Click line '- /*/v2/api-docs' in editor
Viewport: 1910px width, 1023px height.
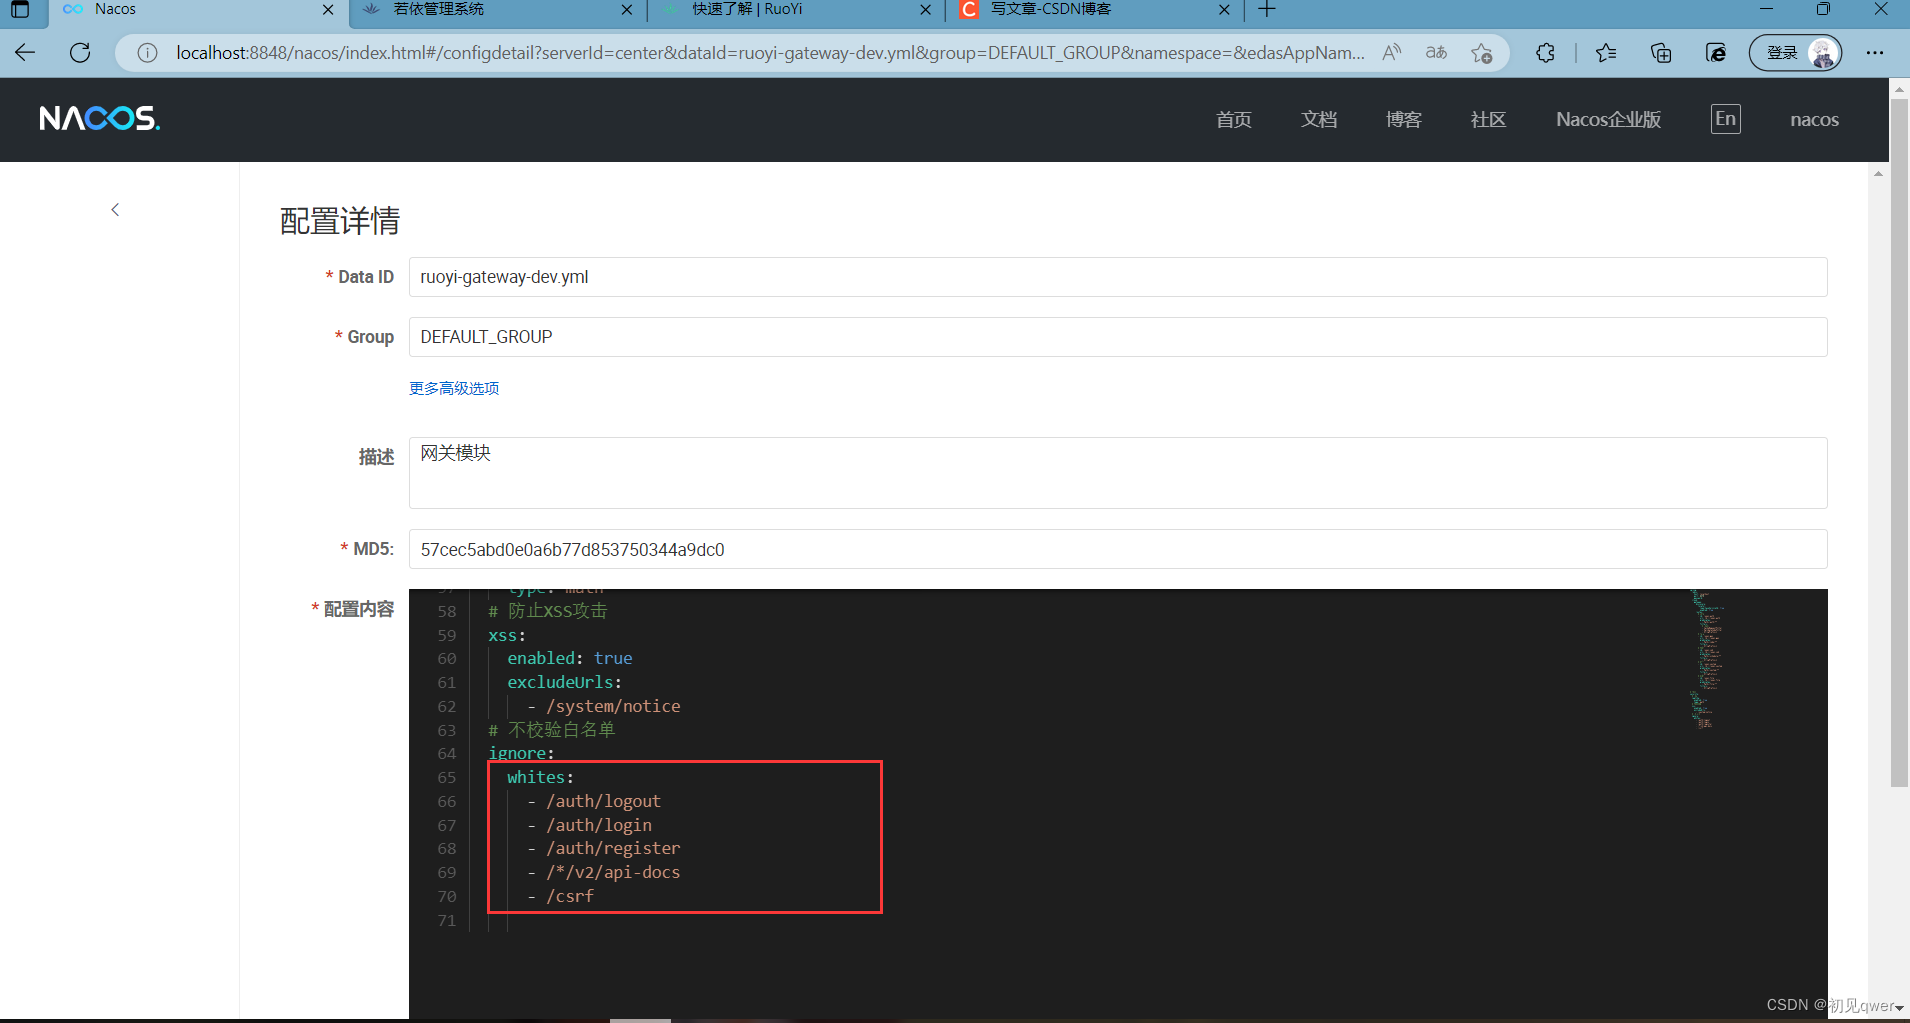coord(604,872)
